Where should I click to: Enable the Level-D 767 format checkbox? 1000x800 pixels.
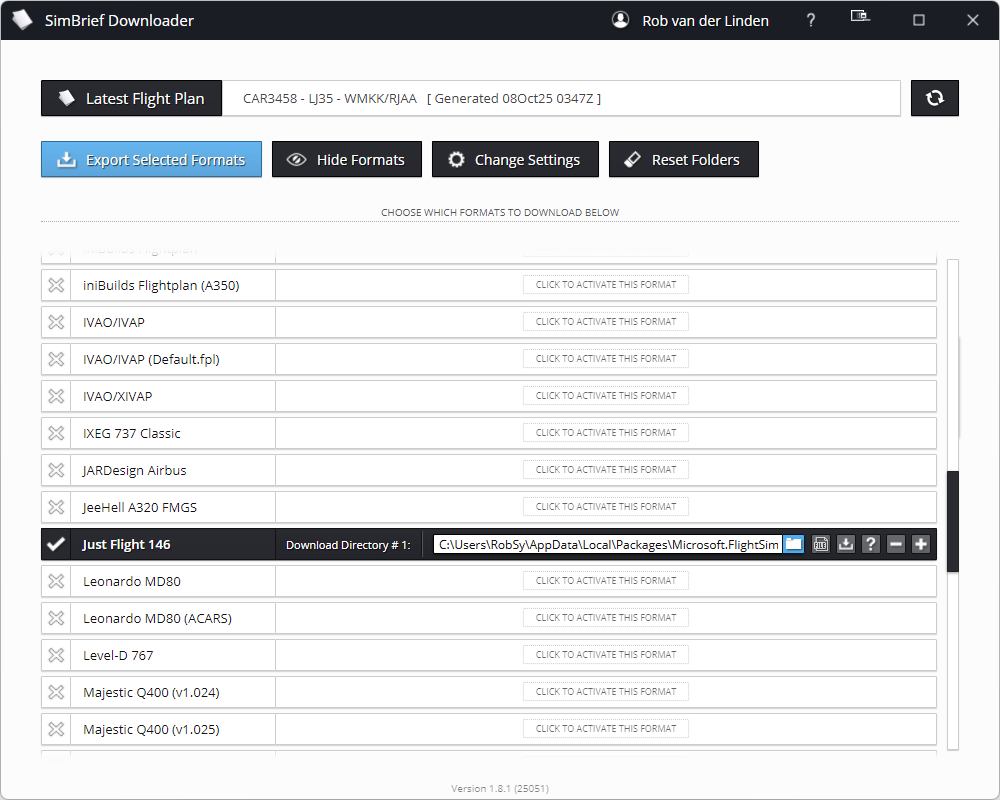[57, 655]
